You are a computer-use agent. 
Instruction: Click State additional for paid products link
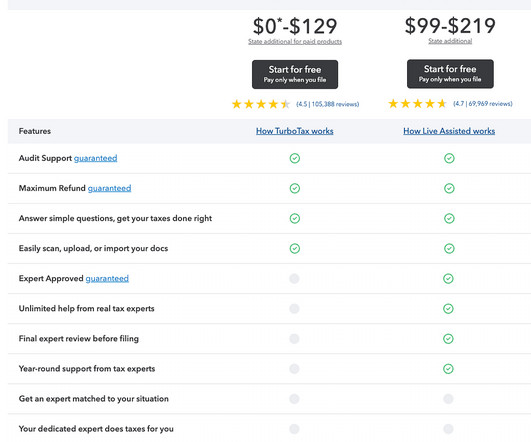295,41
